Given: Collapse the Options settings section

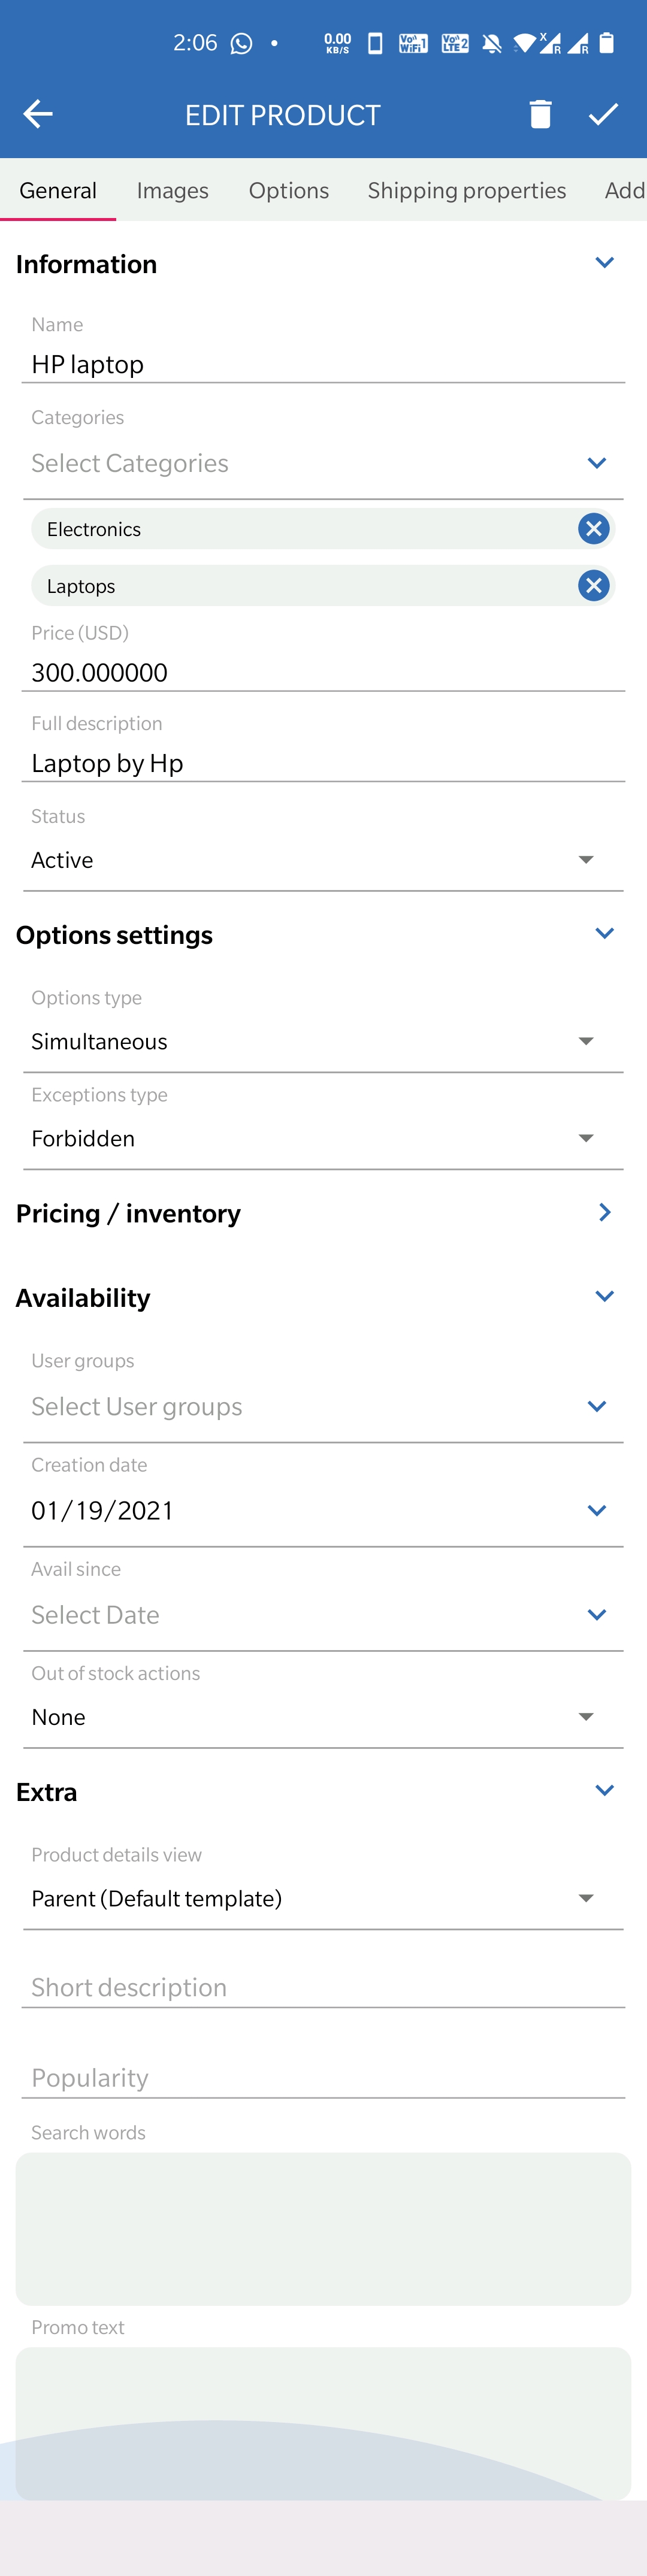Looking at the screenshot, I should [x=604, y=933].
